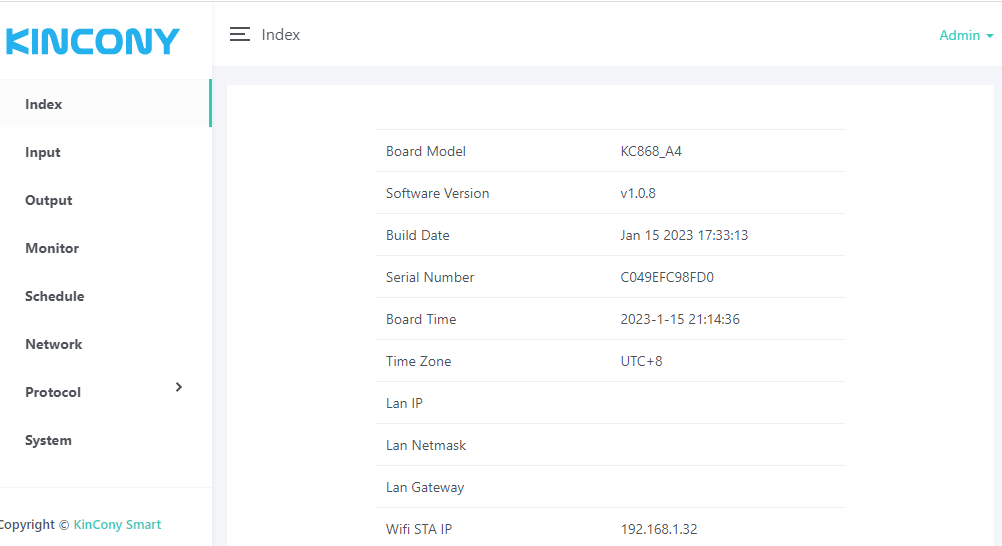
Task: Click the Index page title in header
Action: click(281, 35)
